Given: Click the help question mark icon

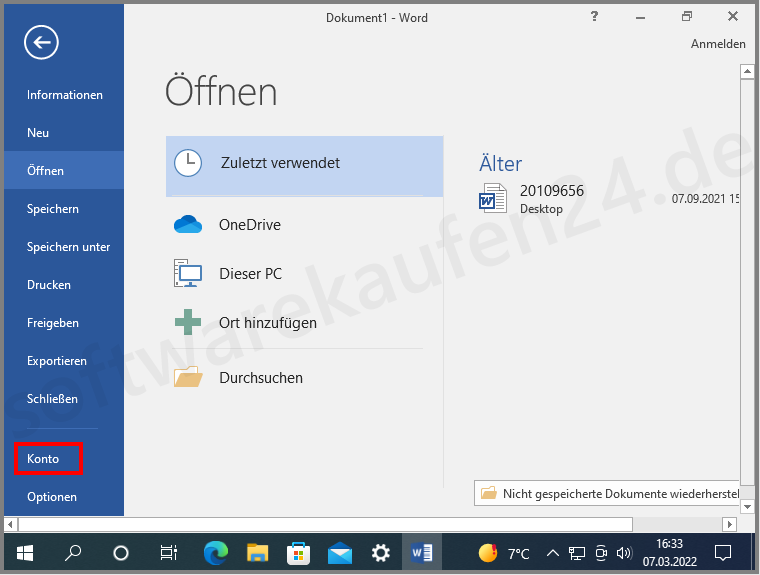Looking at the screenshot, I should pyautogui.click(x=594, y=17).
